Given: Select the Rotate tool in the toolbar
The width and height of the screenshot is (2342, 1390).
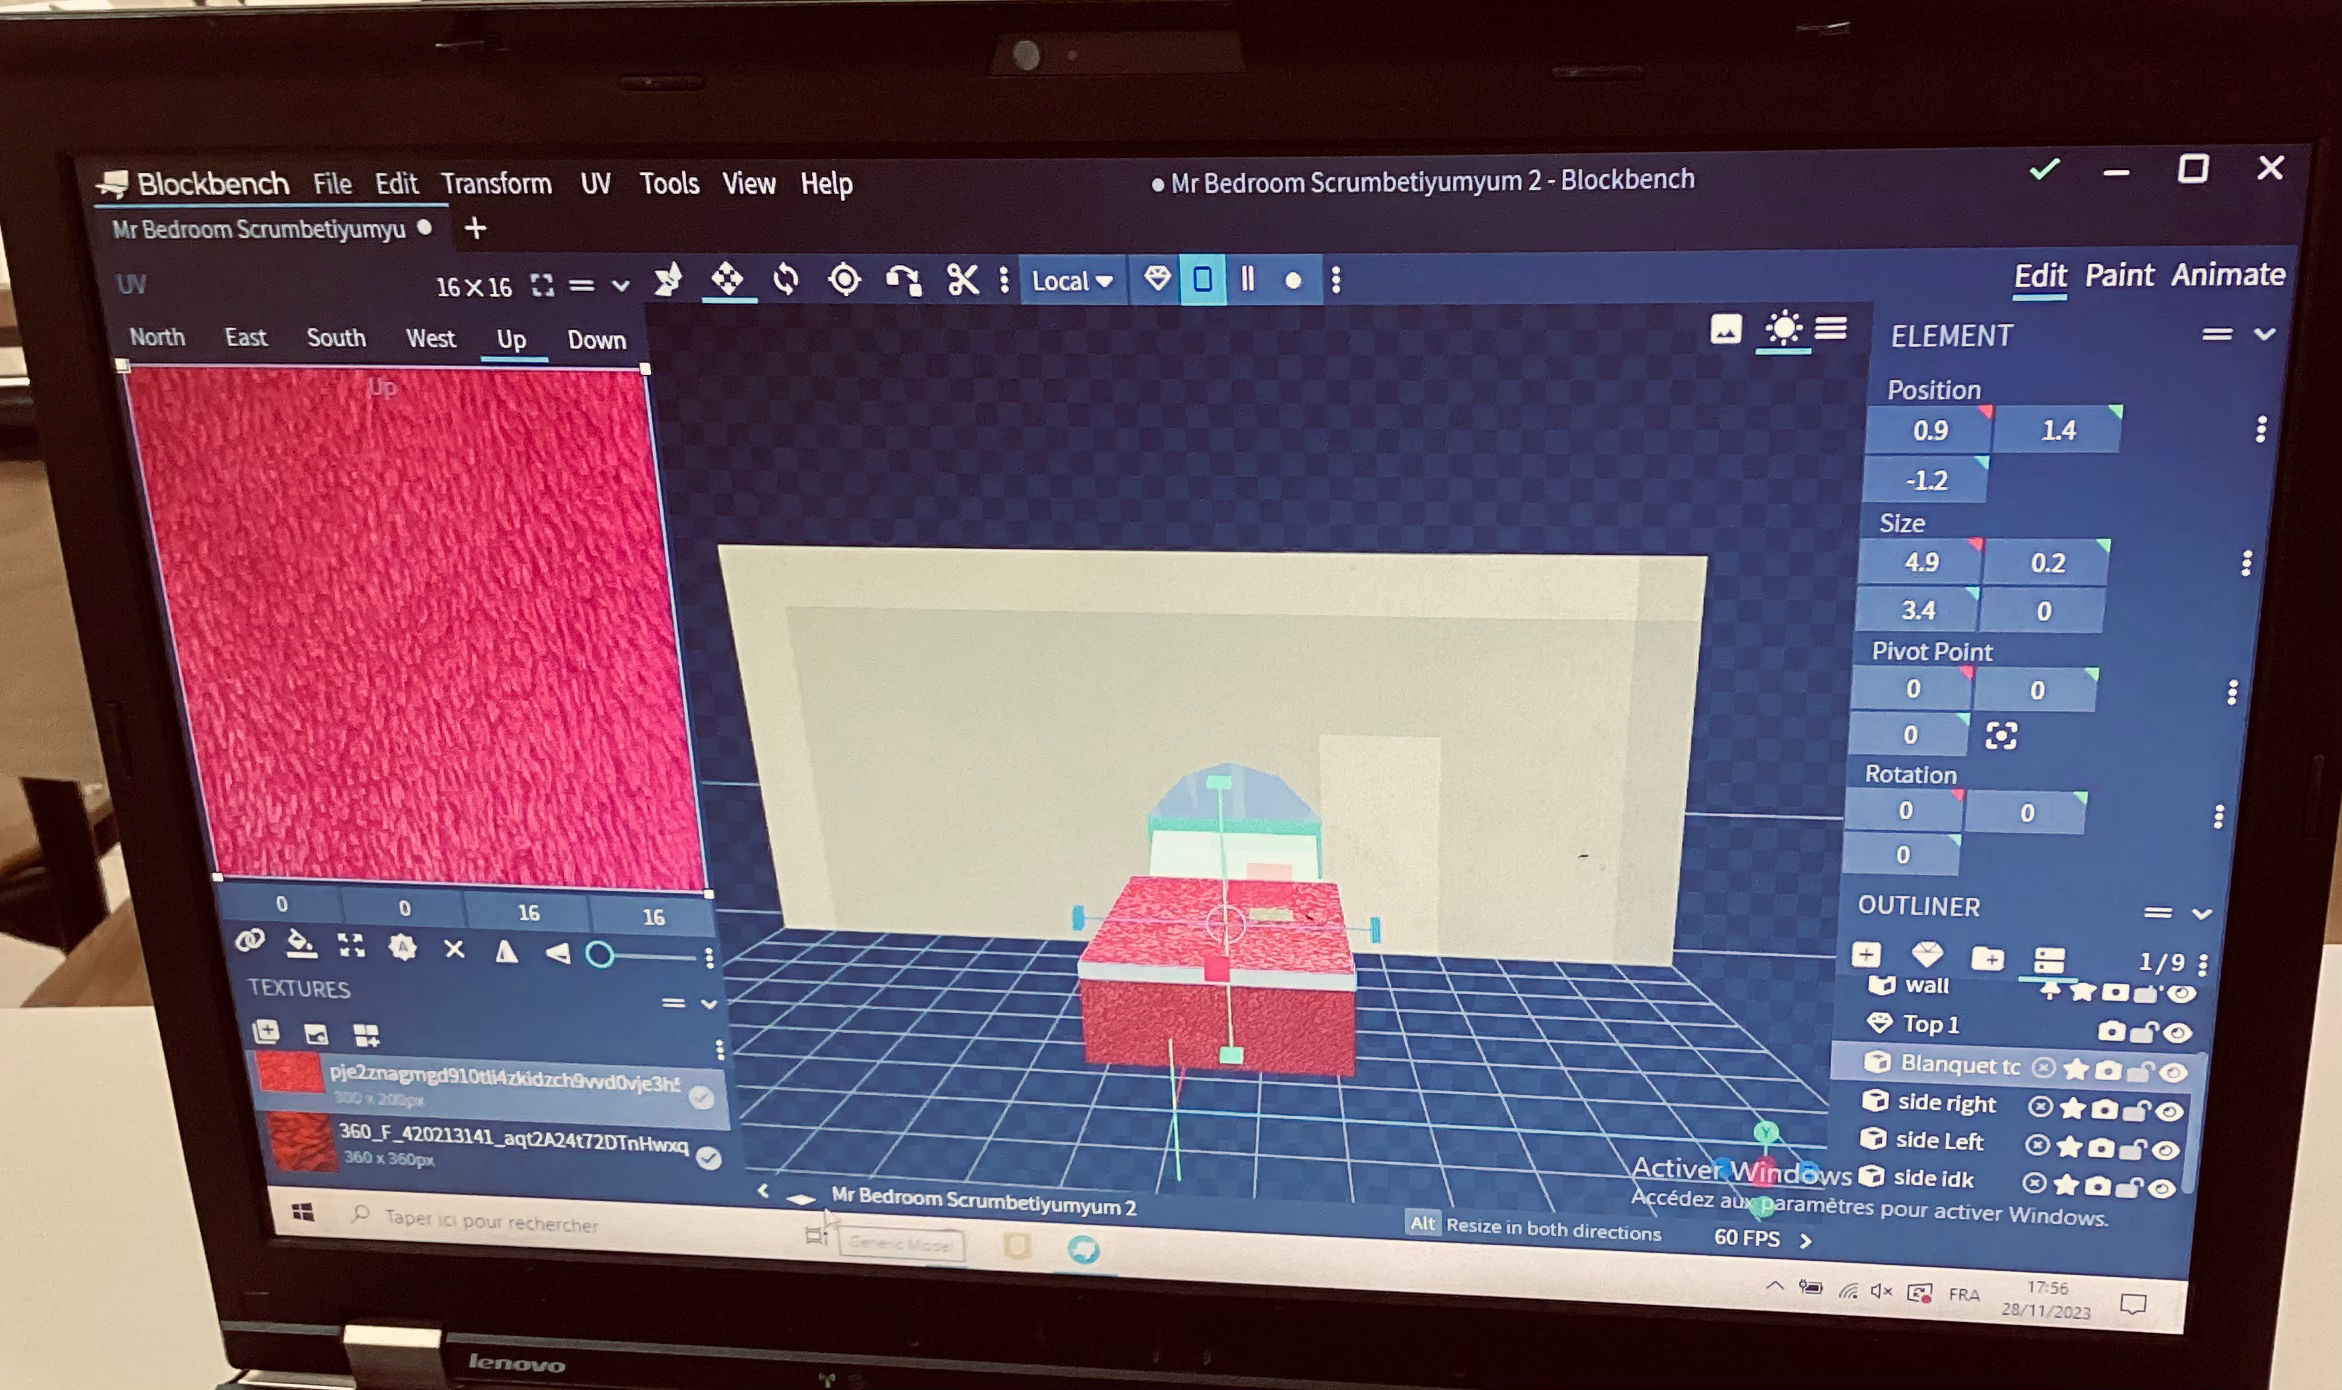Looking at the screenshot, I should tap(786, 279).
